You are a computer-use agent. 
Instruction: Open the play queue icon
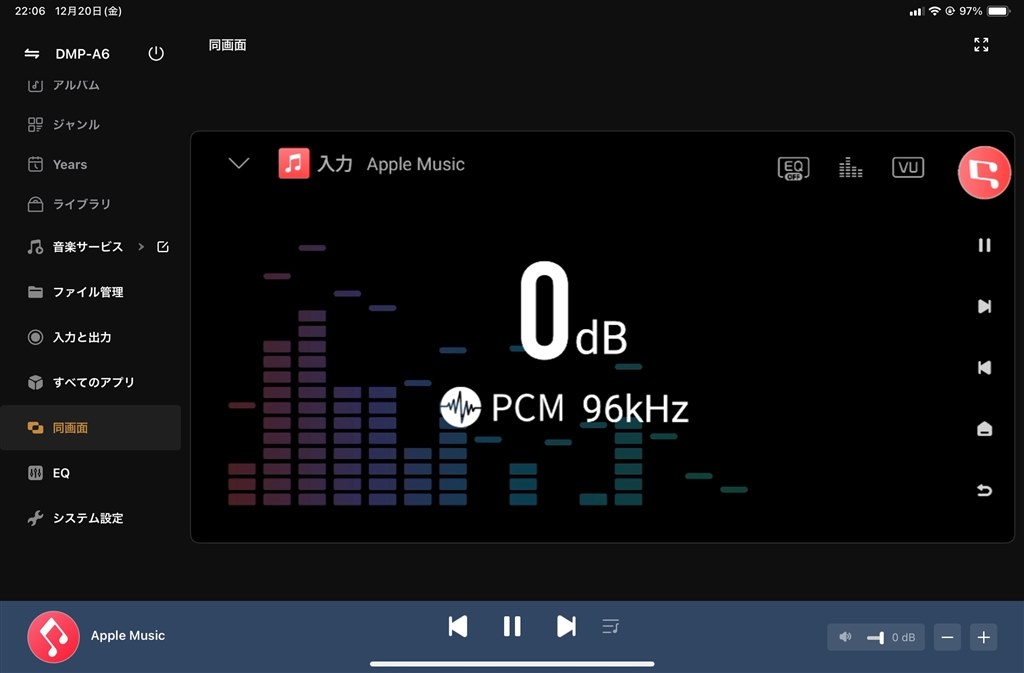[611, 627]
